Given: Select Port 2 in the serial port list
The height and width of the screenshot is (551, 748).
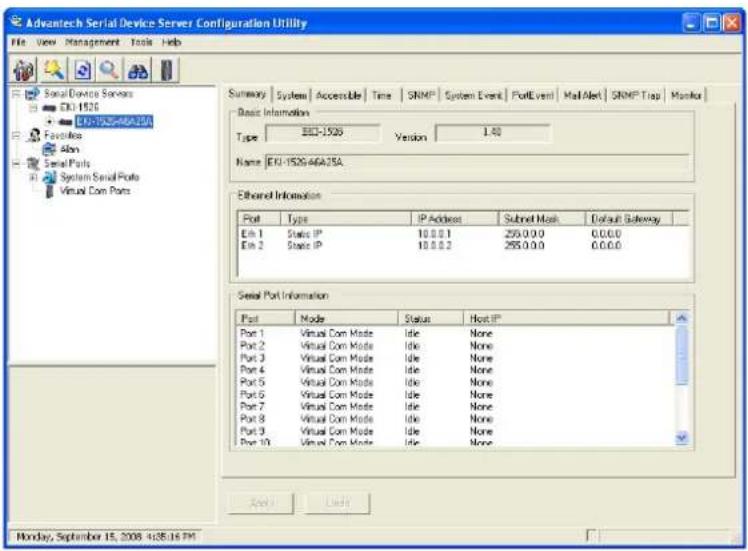Looking at the screenshot, I should pyautogui.click(x=456, y=345).
